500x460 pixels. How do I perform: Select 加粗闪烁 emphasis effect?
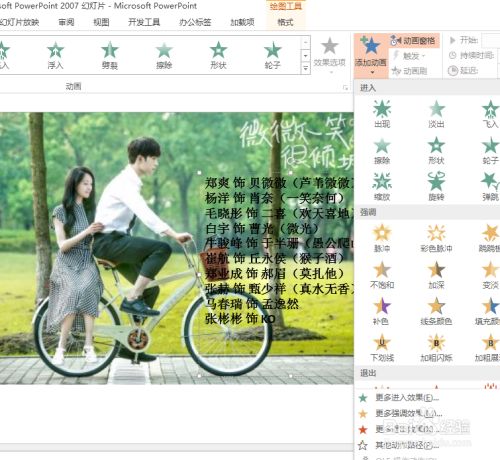(436, 348)
